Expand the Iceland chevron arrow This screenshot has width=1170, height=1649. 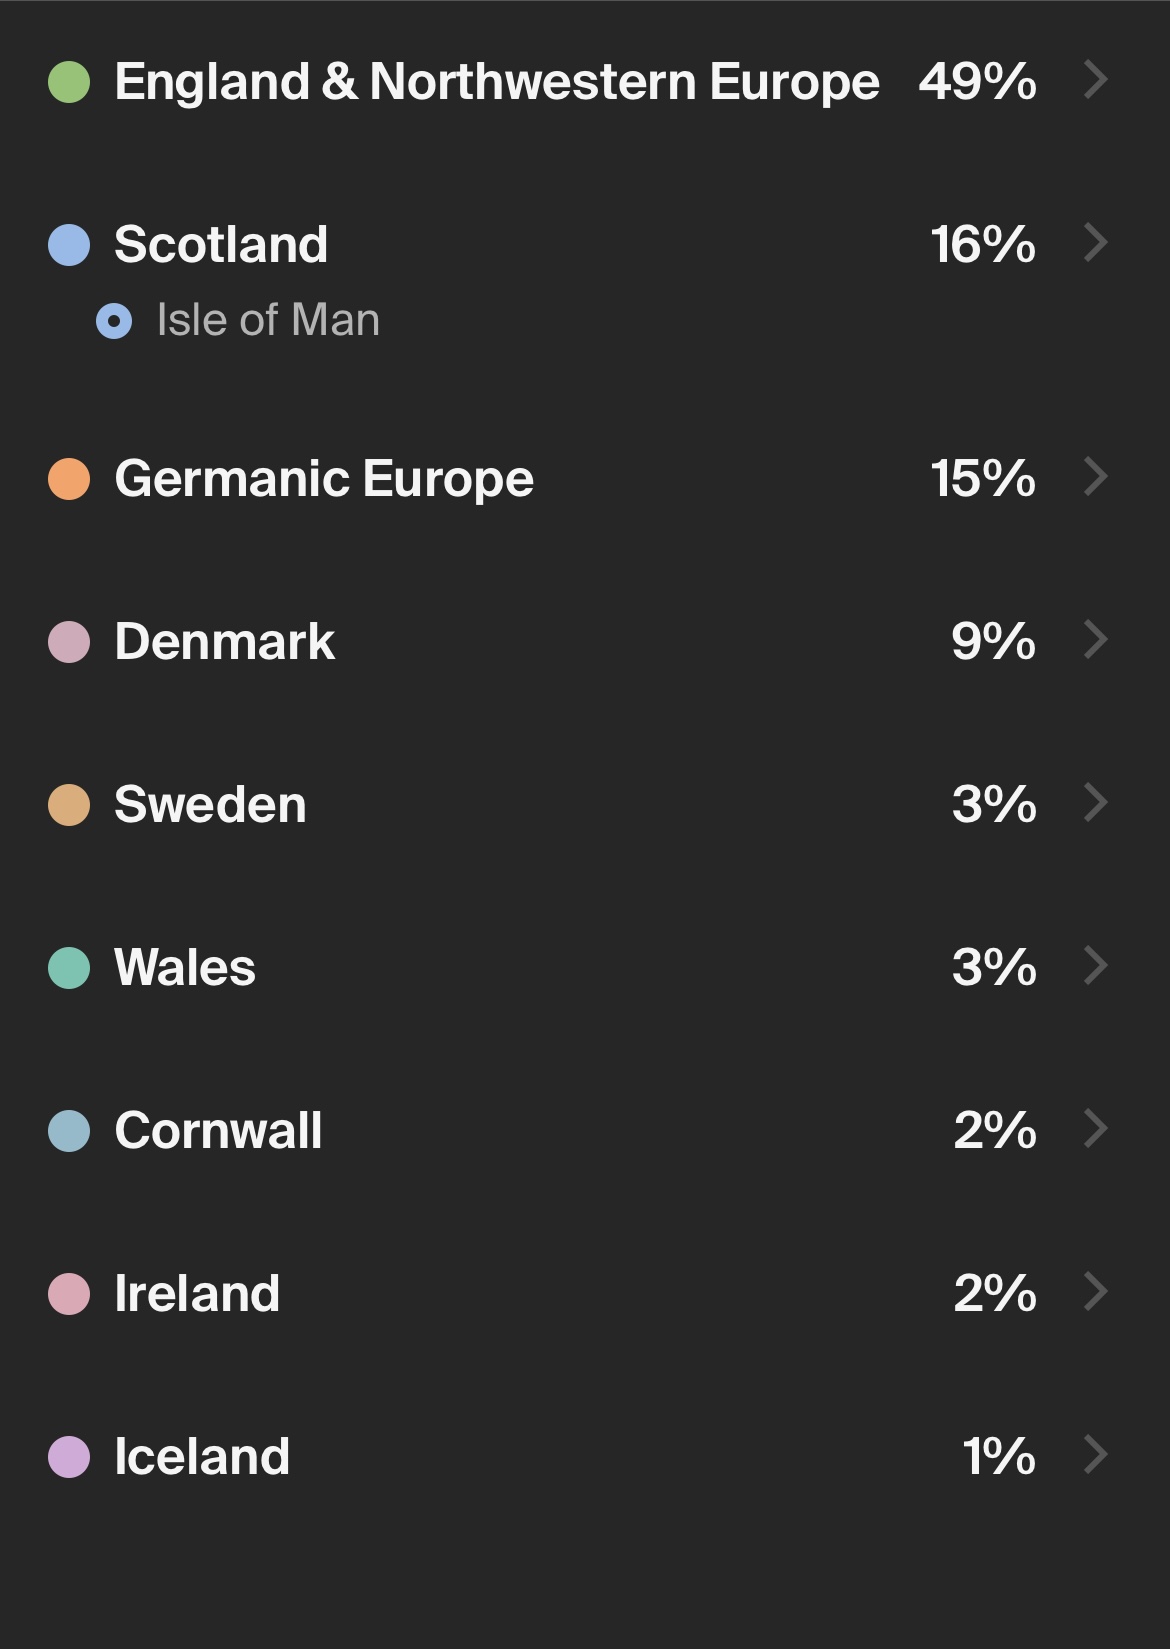[x=1096, y=1455]
